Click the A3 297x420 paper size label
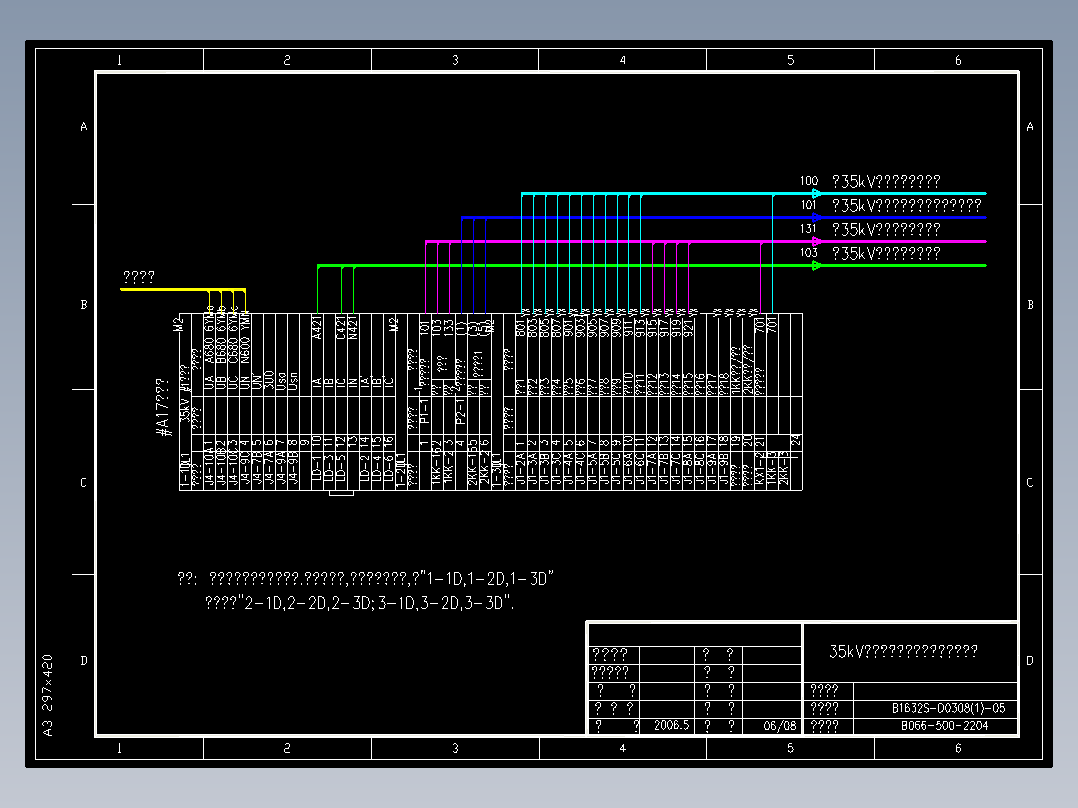The image size is (1078, 808). click(47, 695)
